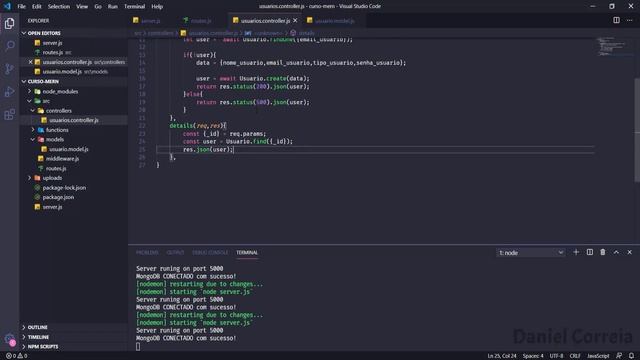The width and height of the screenshot is (640, 360).
Task: Select server.js in Open Editors list
Action: click(x=53, y=43)
